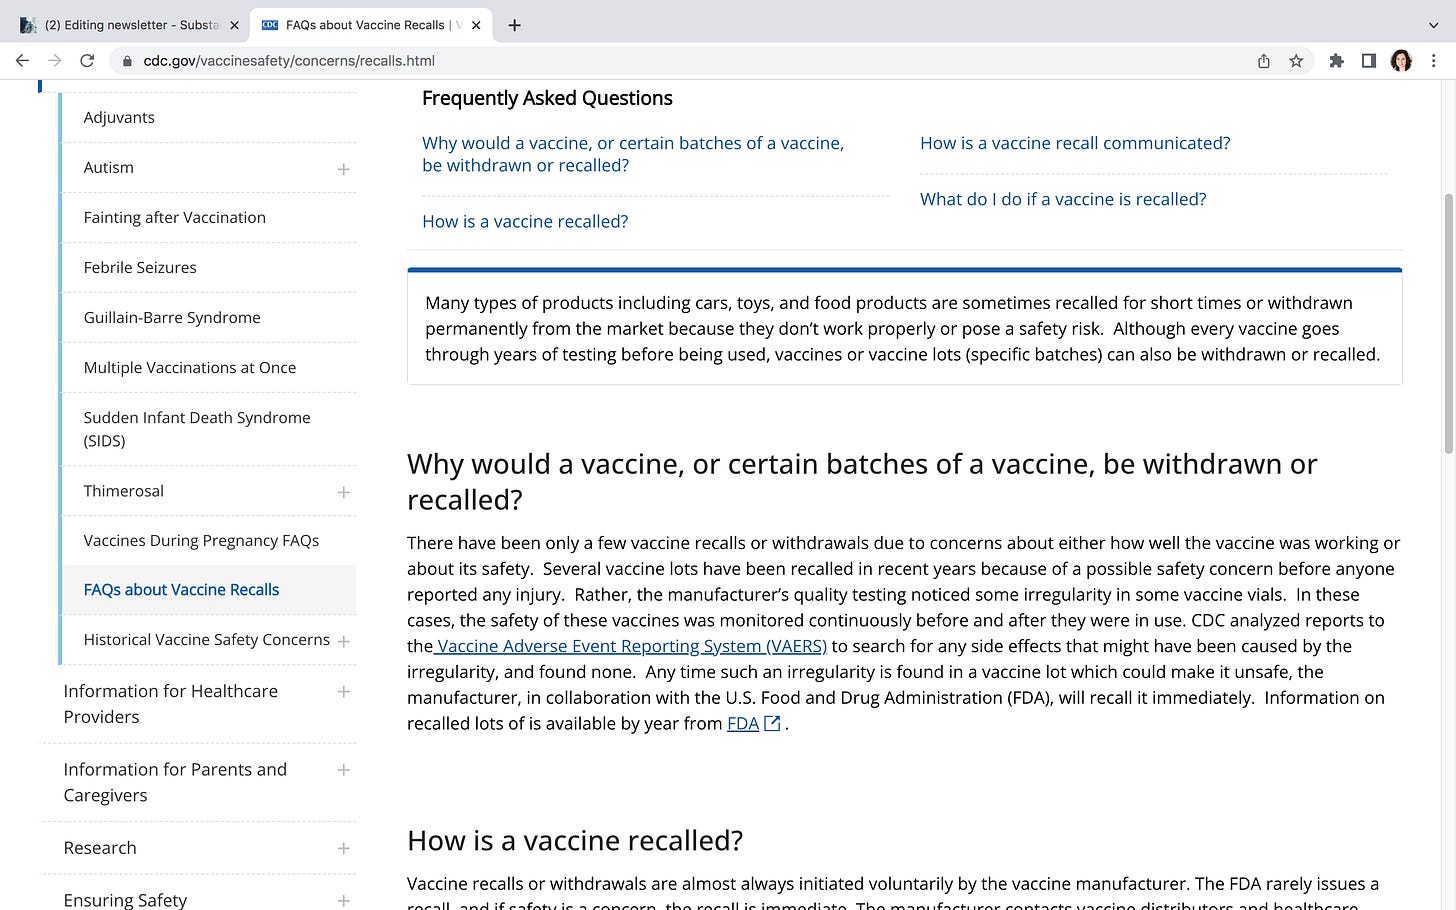Open the Febrile Seizures page
Screen dimensions: 1456x910
tap(140, 267)
